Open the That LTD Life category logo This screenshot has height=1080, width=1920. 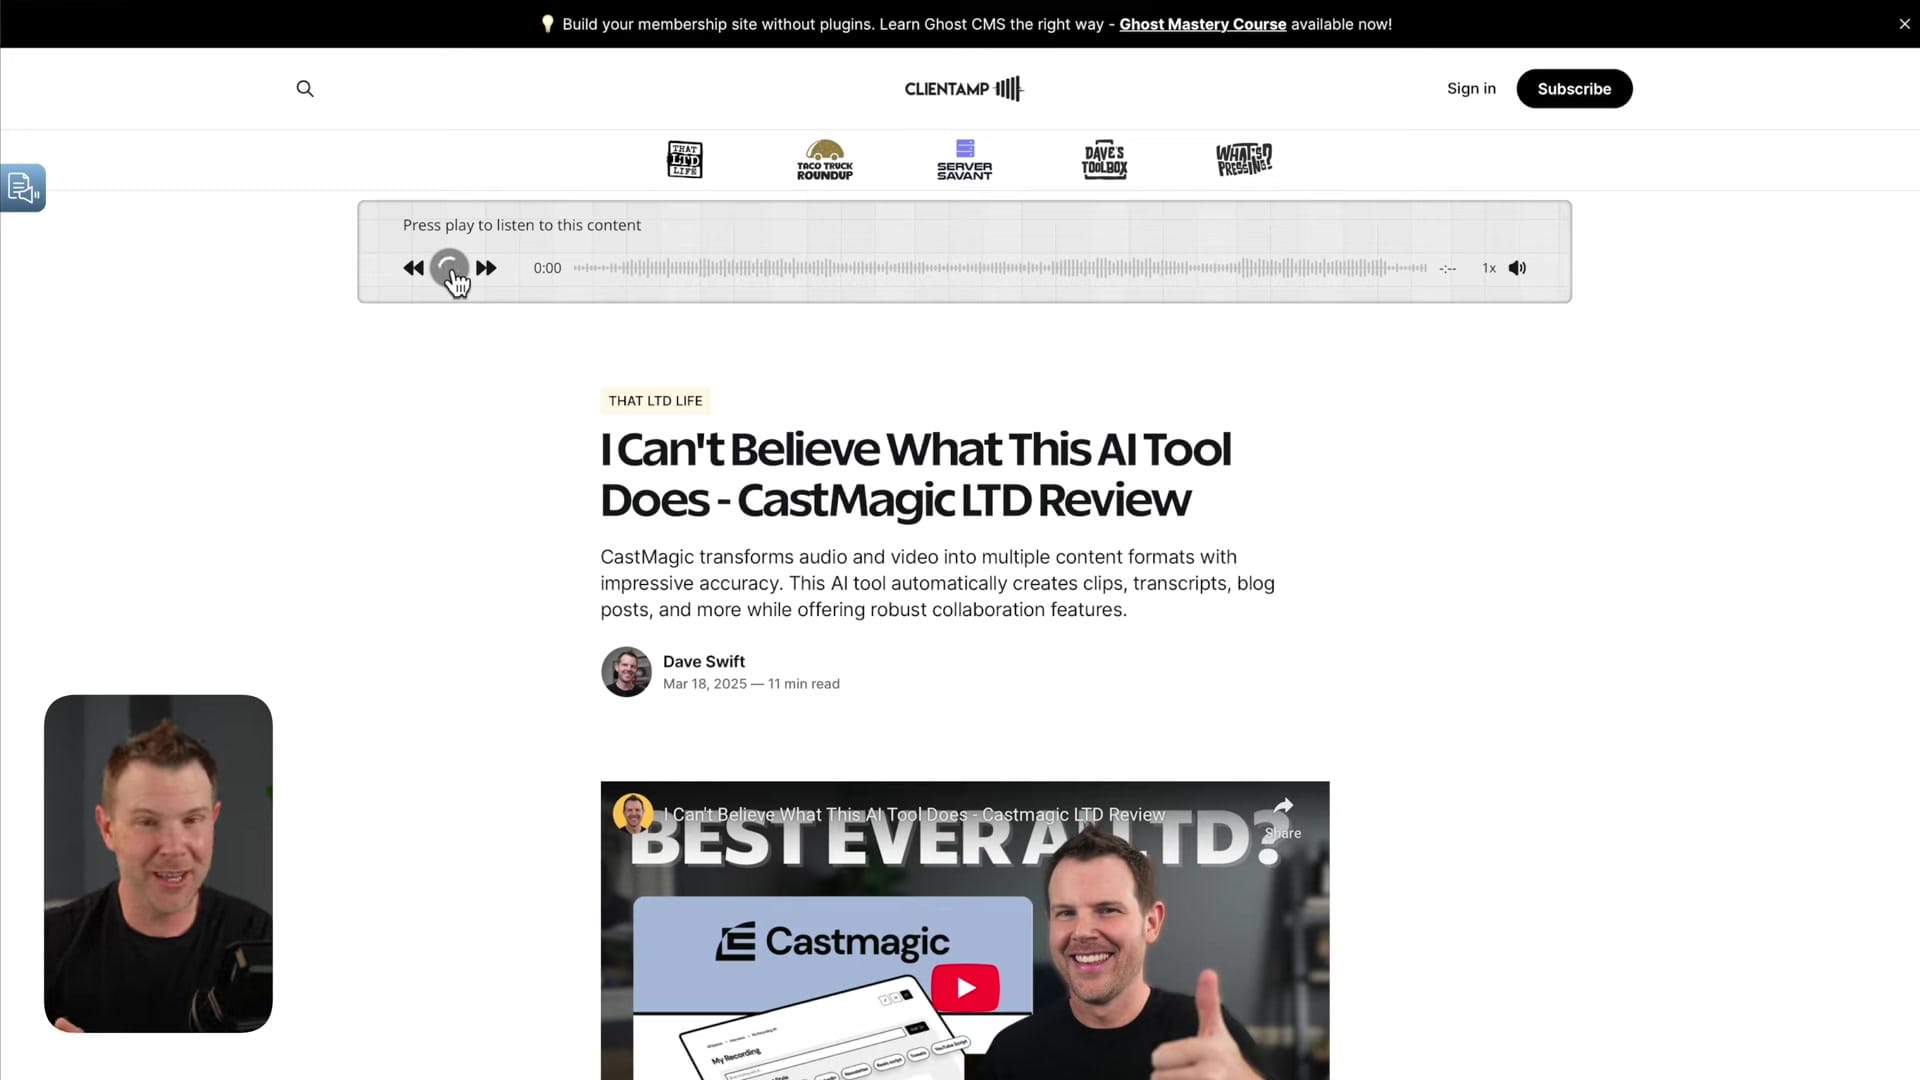(685, 159)
